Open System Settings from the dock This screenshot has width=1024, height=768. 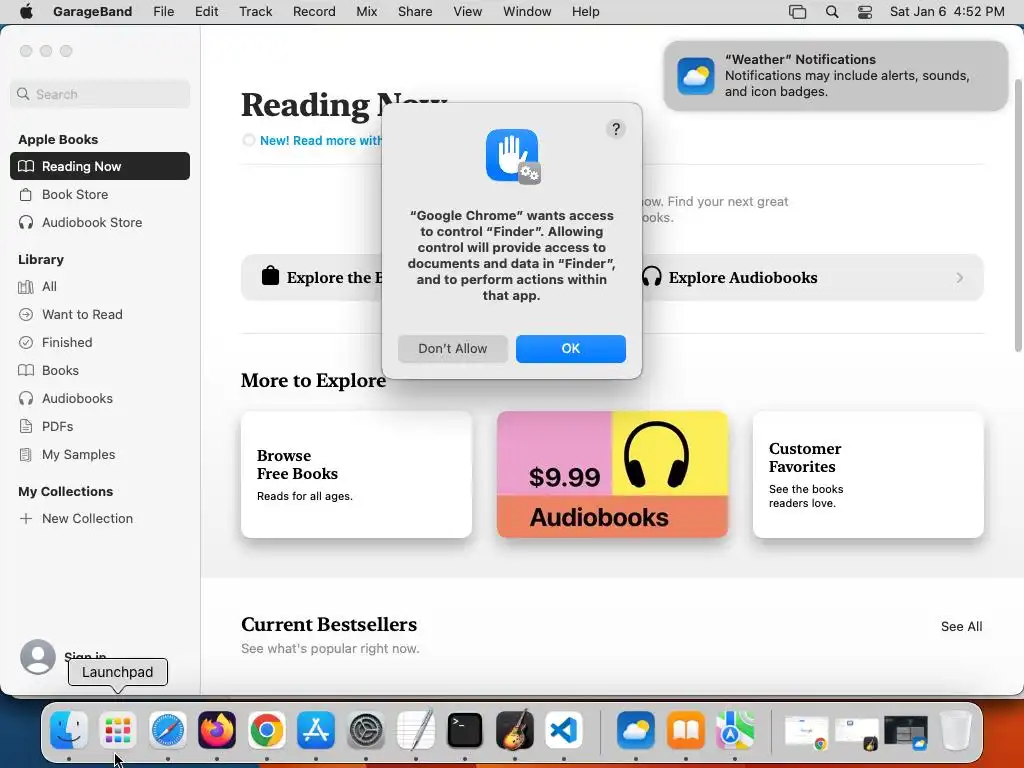coord(366,729)
